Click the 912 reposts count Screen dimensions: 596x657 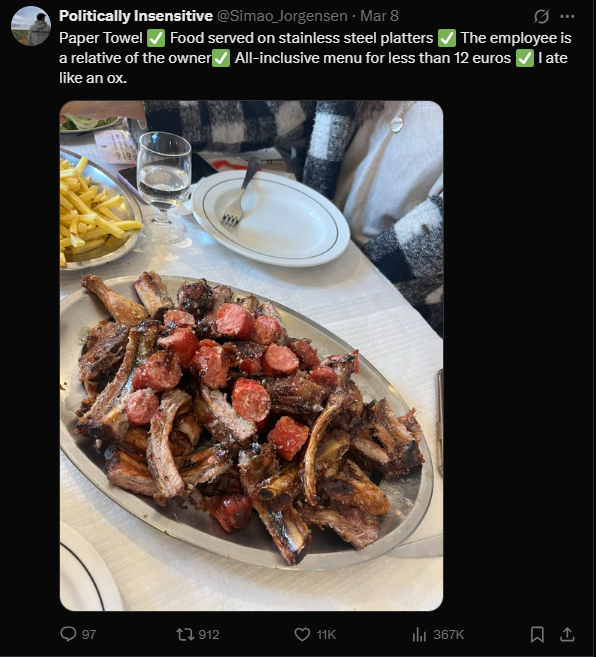(x=209, y=634)
